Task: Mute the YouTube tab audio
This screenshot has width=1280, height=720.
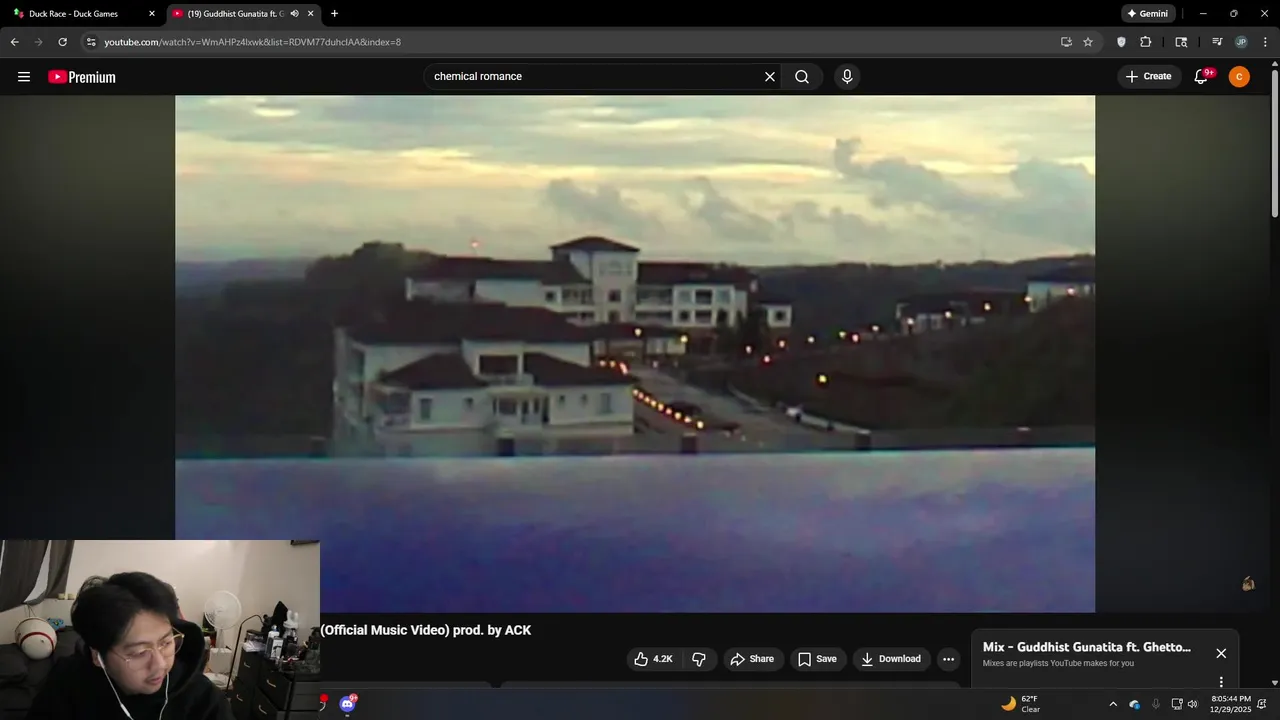Action: tap(294, 14)
